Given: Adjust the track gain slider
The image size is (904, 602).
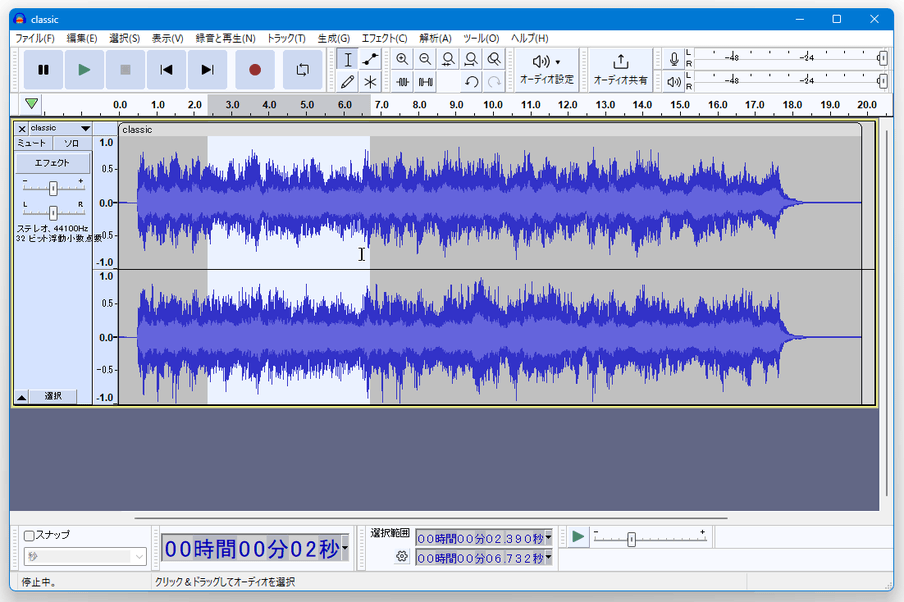Looking at the screenshot, I should pos(53,188).
